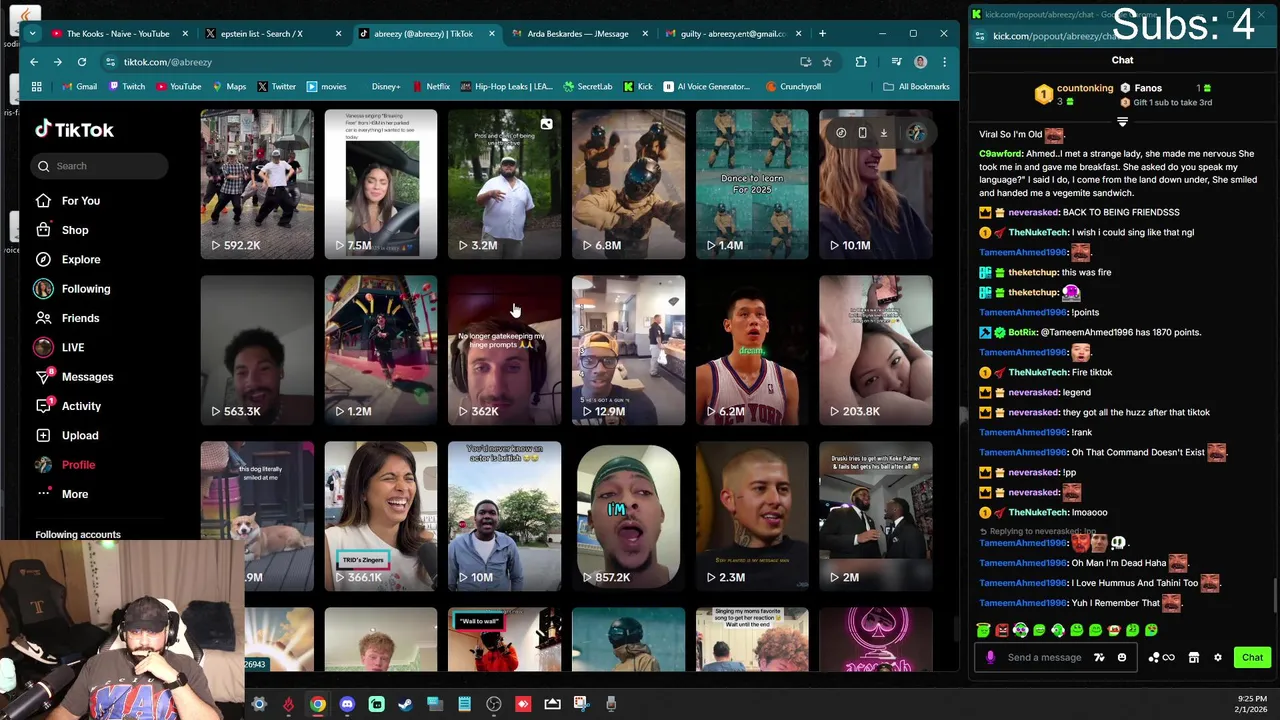
Task: Open video with 366.1K views
Action: coord(381,516)
